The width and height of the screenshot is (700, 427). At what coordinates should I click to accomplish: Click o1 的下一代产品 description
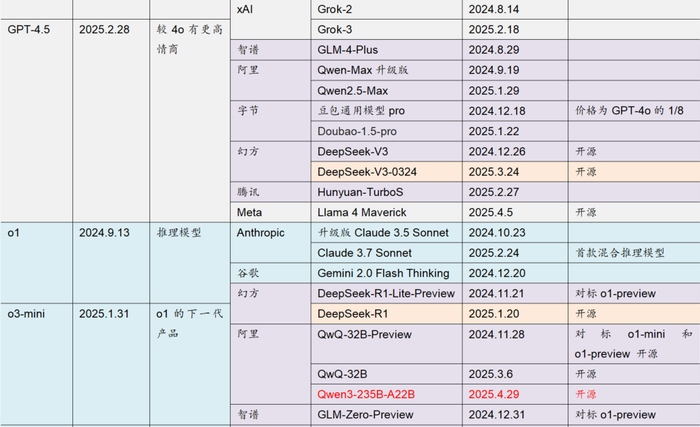coord(190,323)
